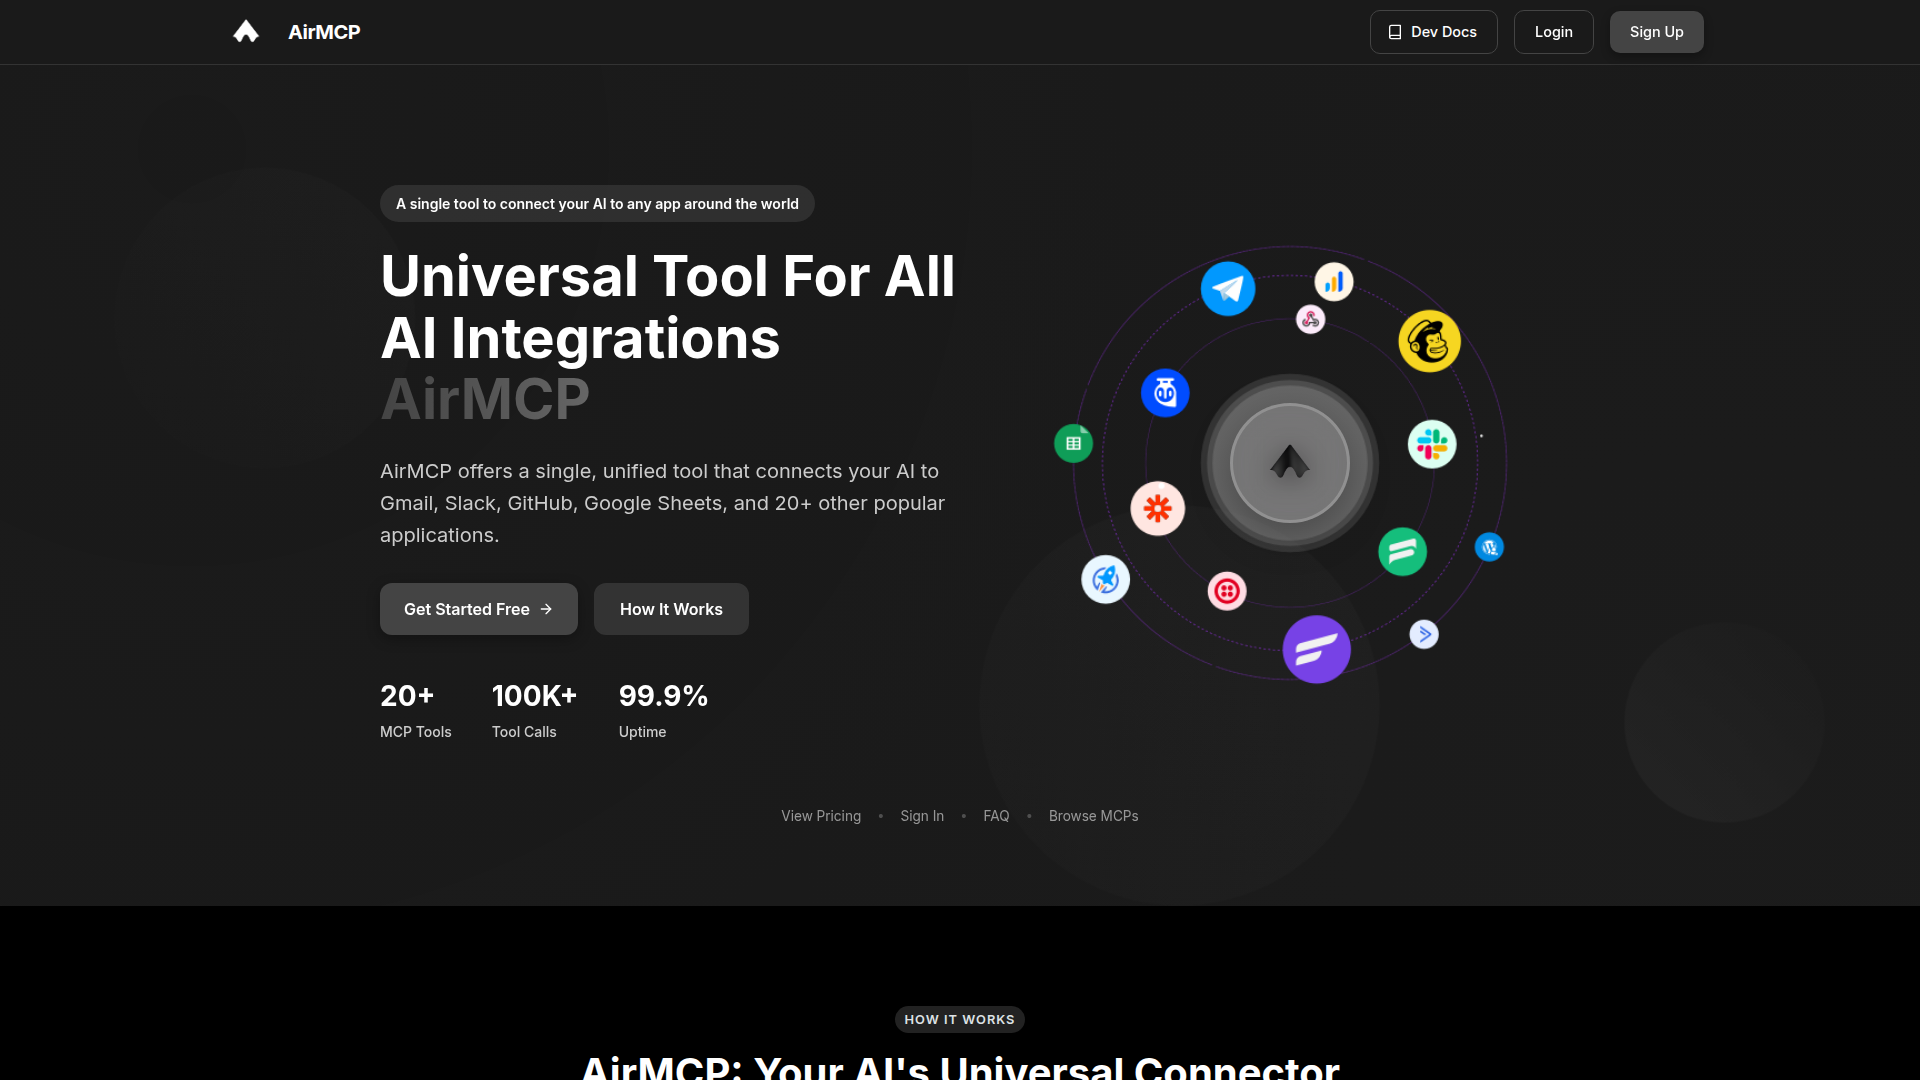Screen dimensions: 1920x1080
Task: Click the large purple Fluent icon
Action: click(1316, 649)
